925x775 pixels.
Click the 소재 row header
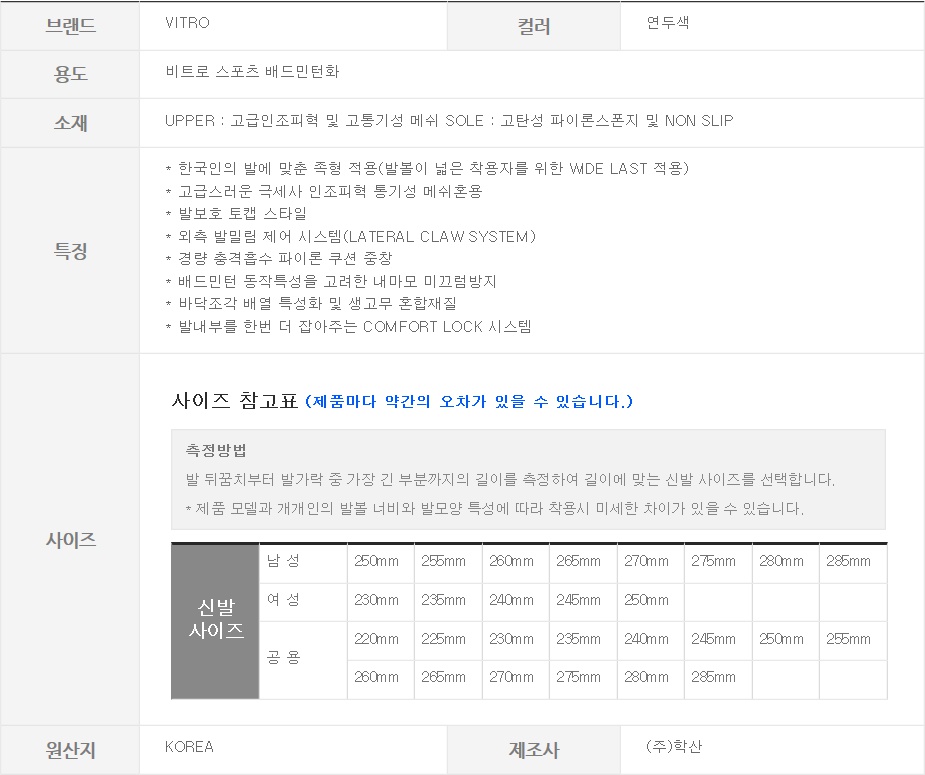click(x=70, y=123)
